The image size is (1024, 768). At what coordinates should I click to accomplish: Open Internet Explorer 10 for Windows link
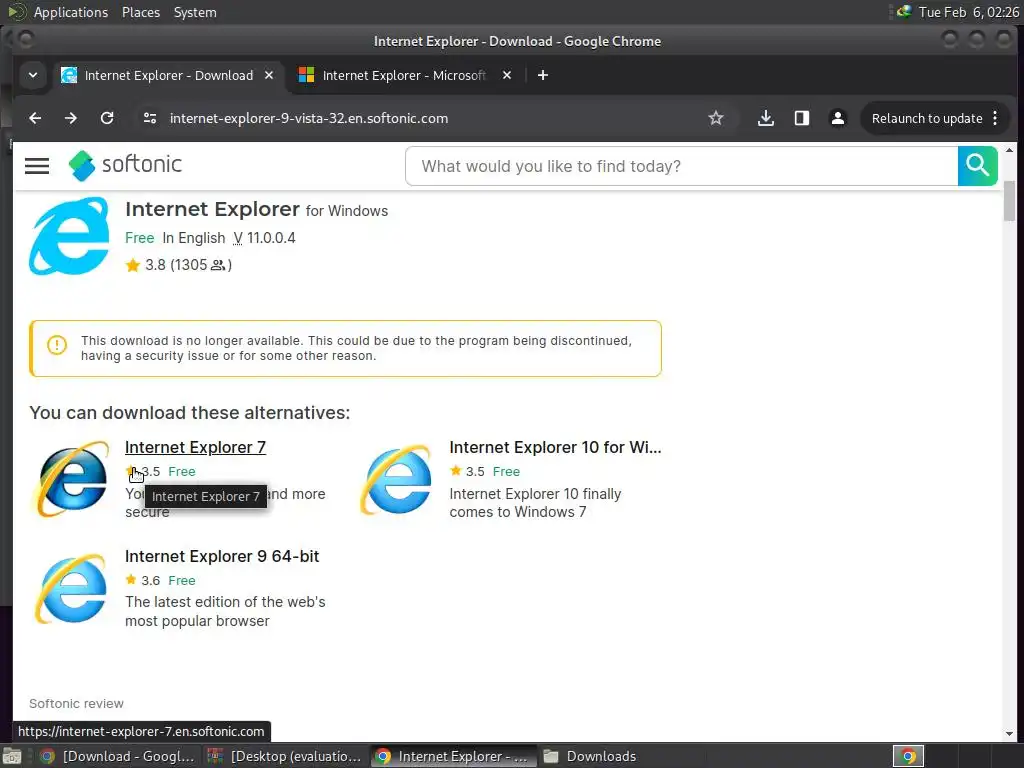tap(555, 447)
